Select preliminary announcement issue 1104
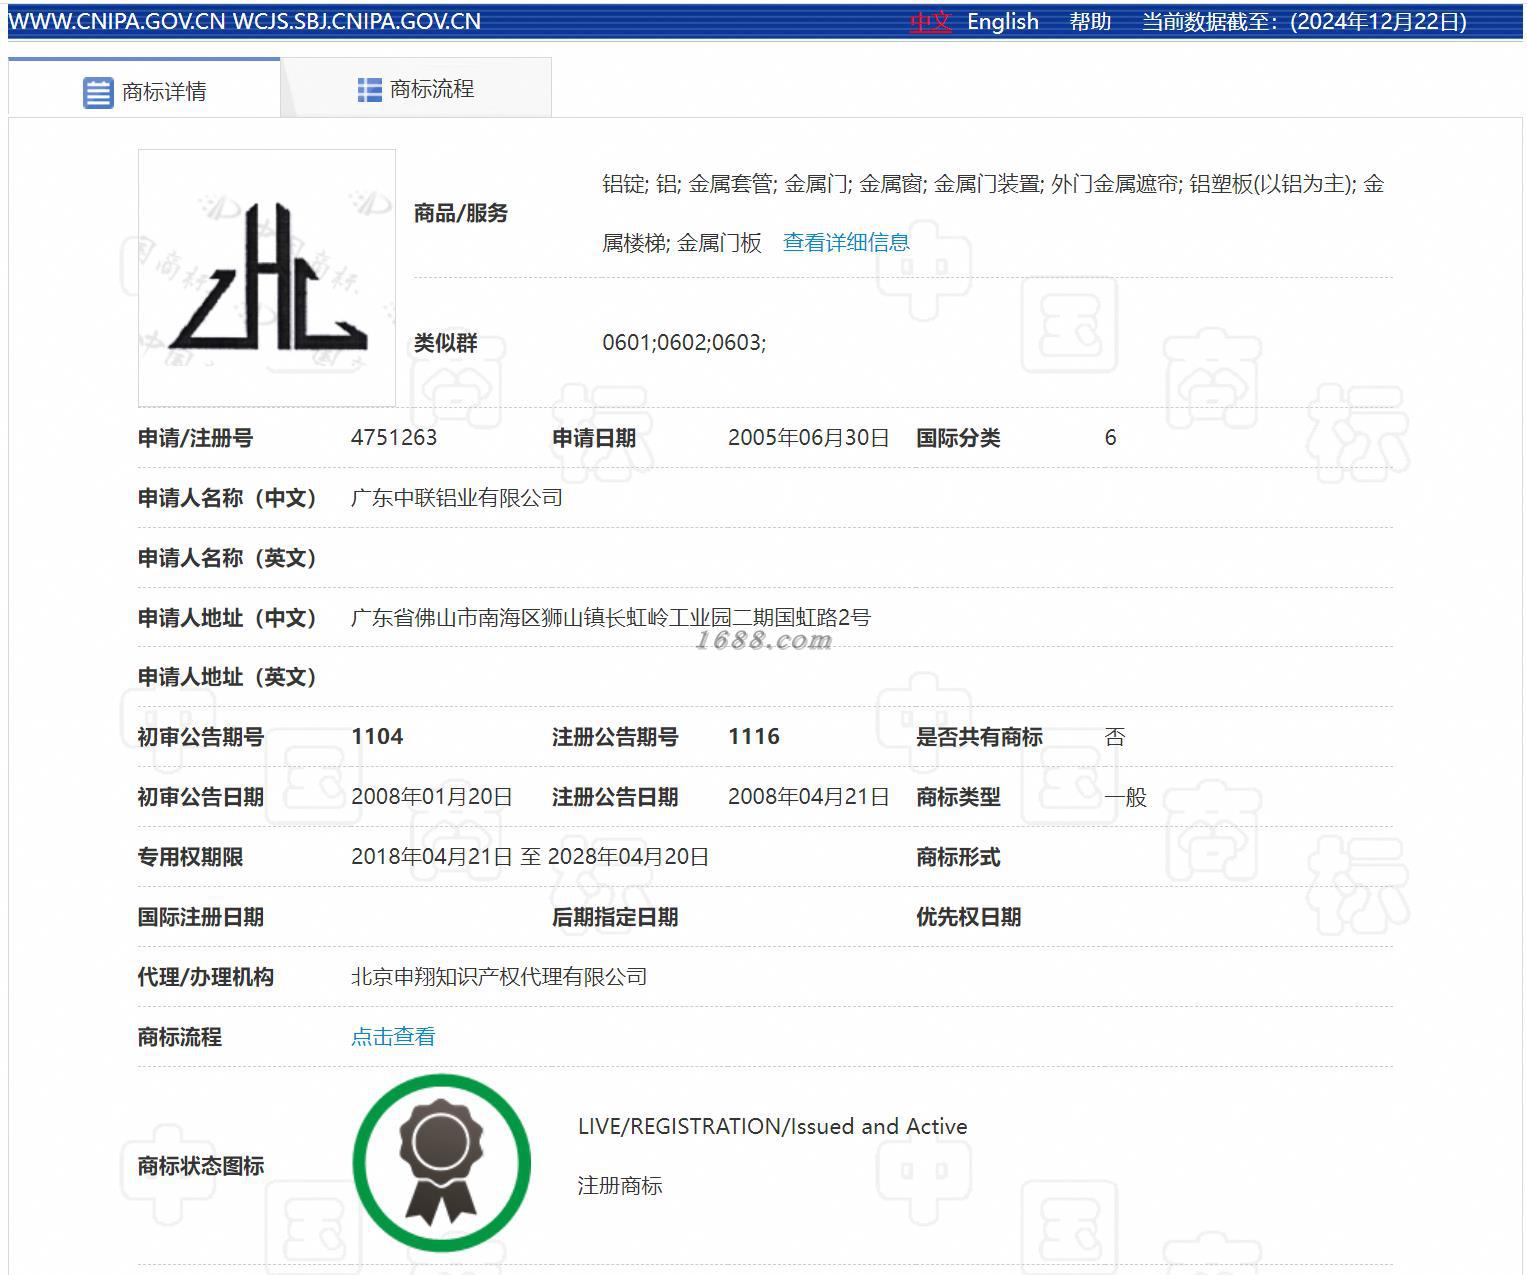The height and width of the screenshot is (1275, 1527). tap(377, 737)
